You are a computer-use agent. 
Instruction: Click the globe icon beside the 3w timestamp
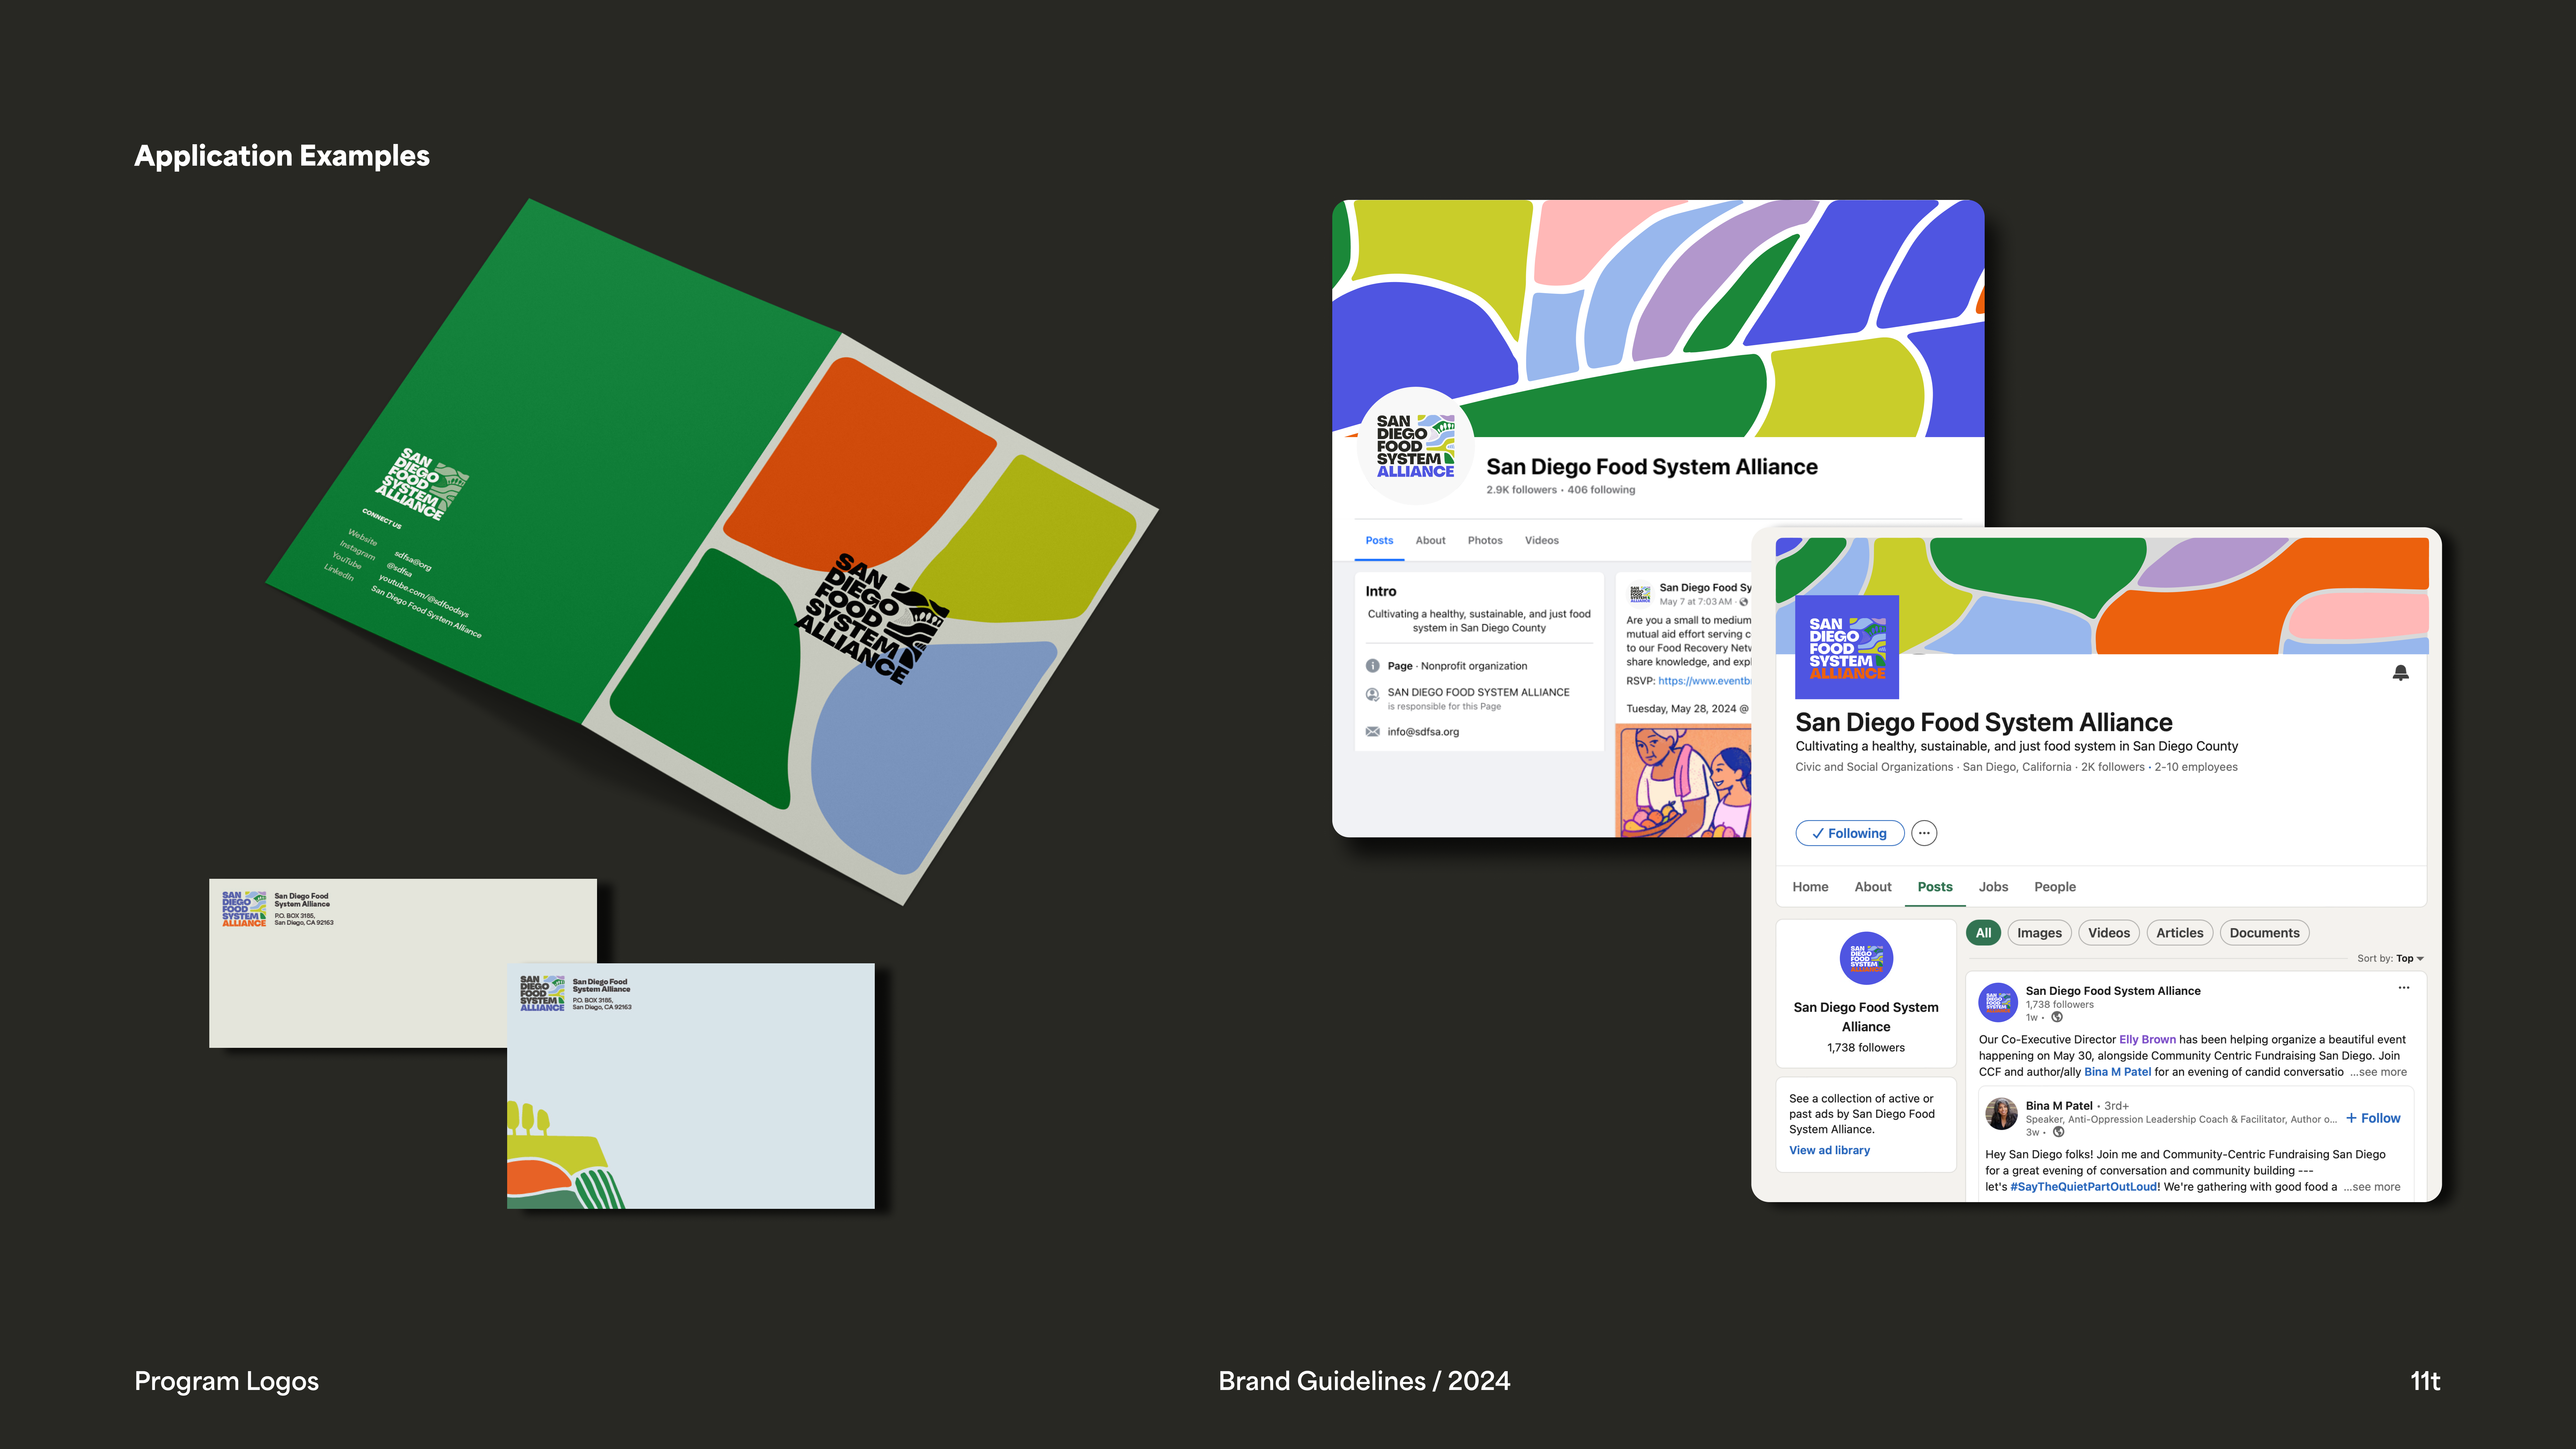(x=2058, y=1132)
